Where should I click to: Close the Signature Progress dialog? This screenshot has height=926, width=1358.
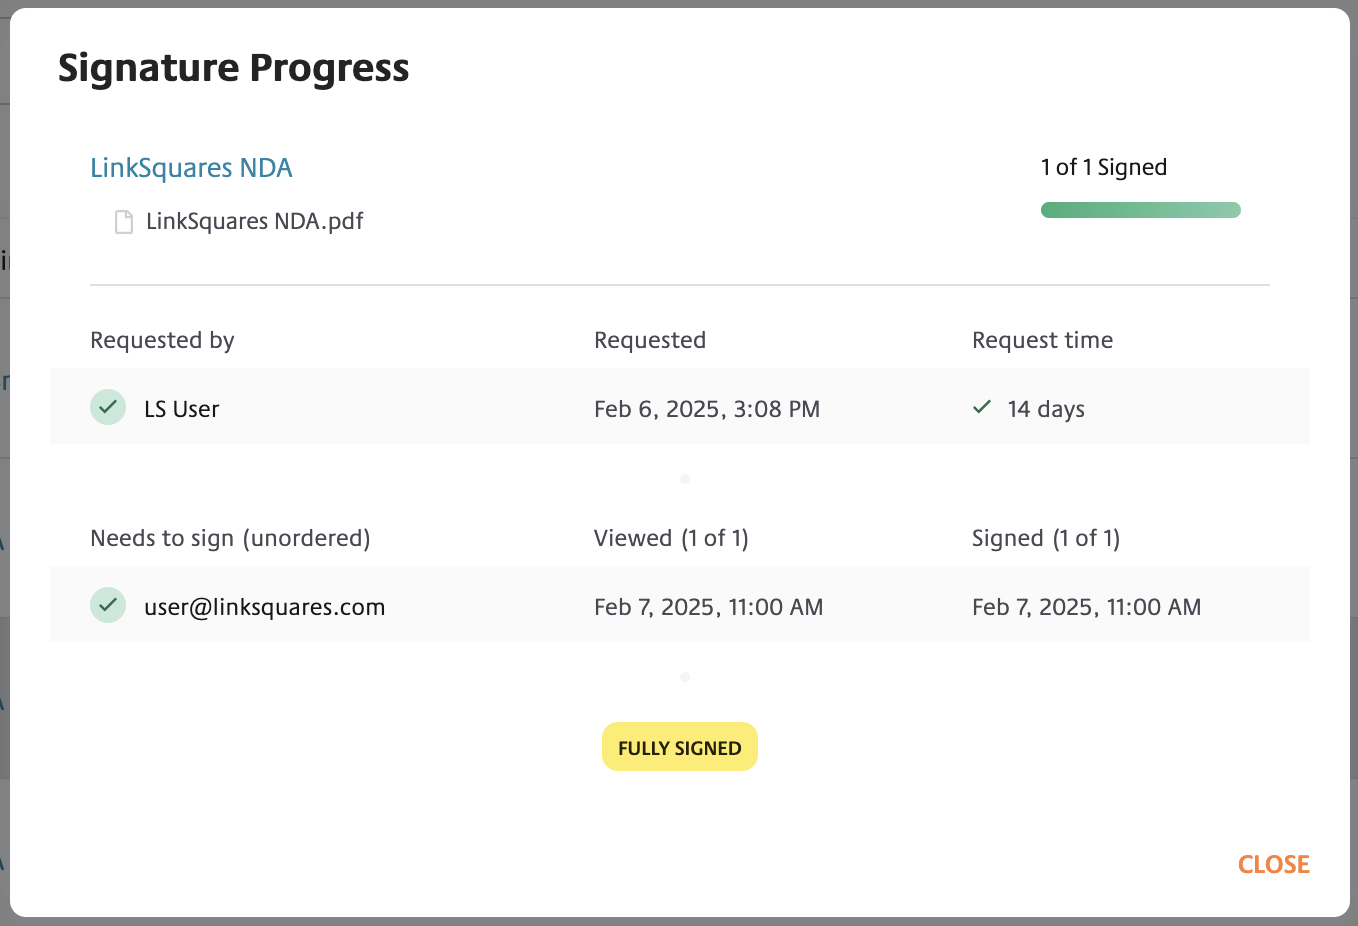click(1274, 864)
